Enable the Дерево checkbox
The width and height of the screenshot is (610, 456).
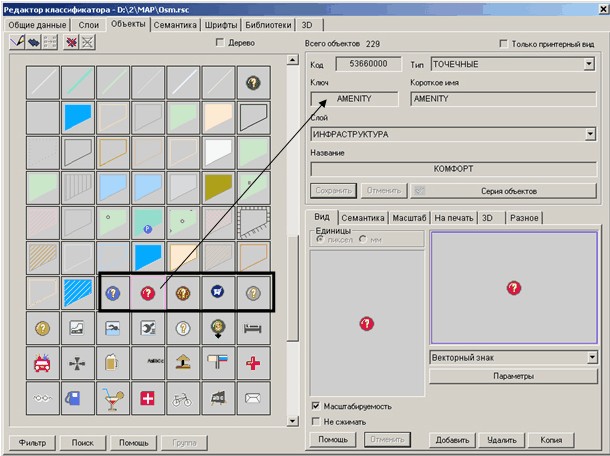pos(221,43)
